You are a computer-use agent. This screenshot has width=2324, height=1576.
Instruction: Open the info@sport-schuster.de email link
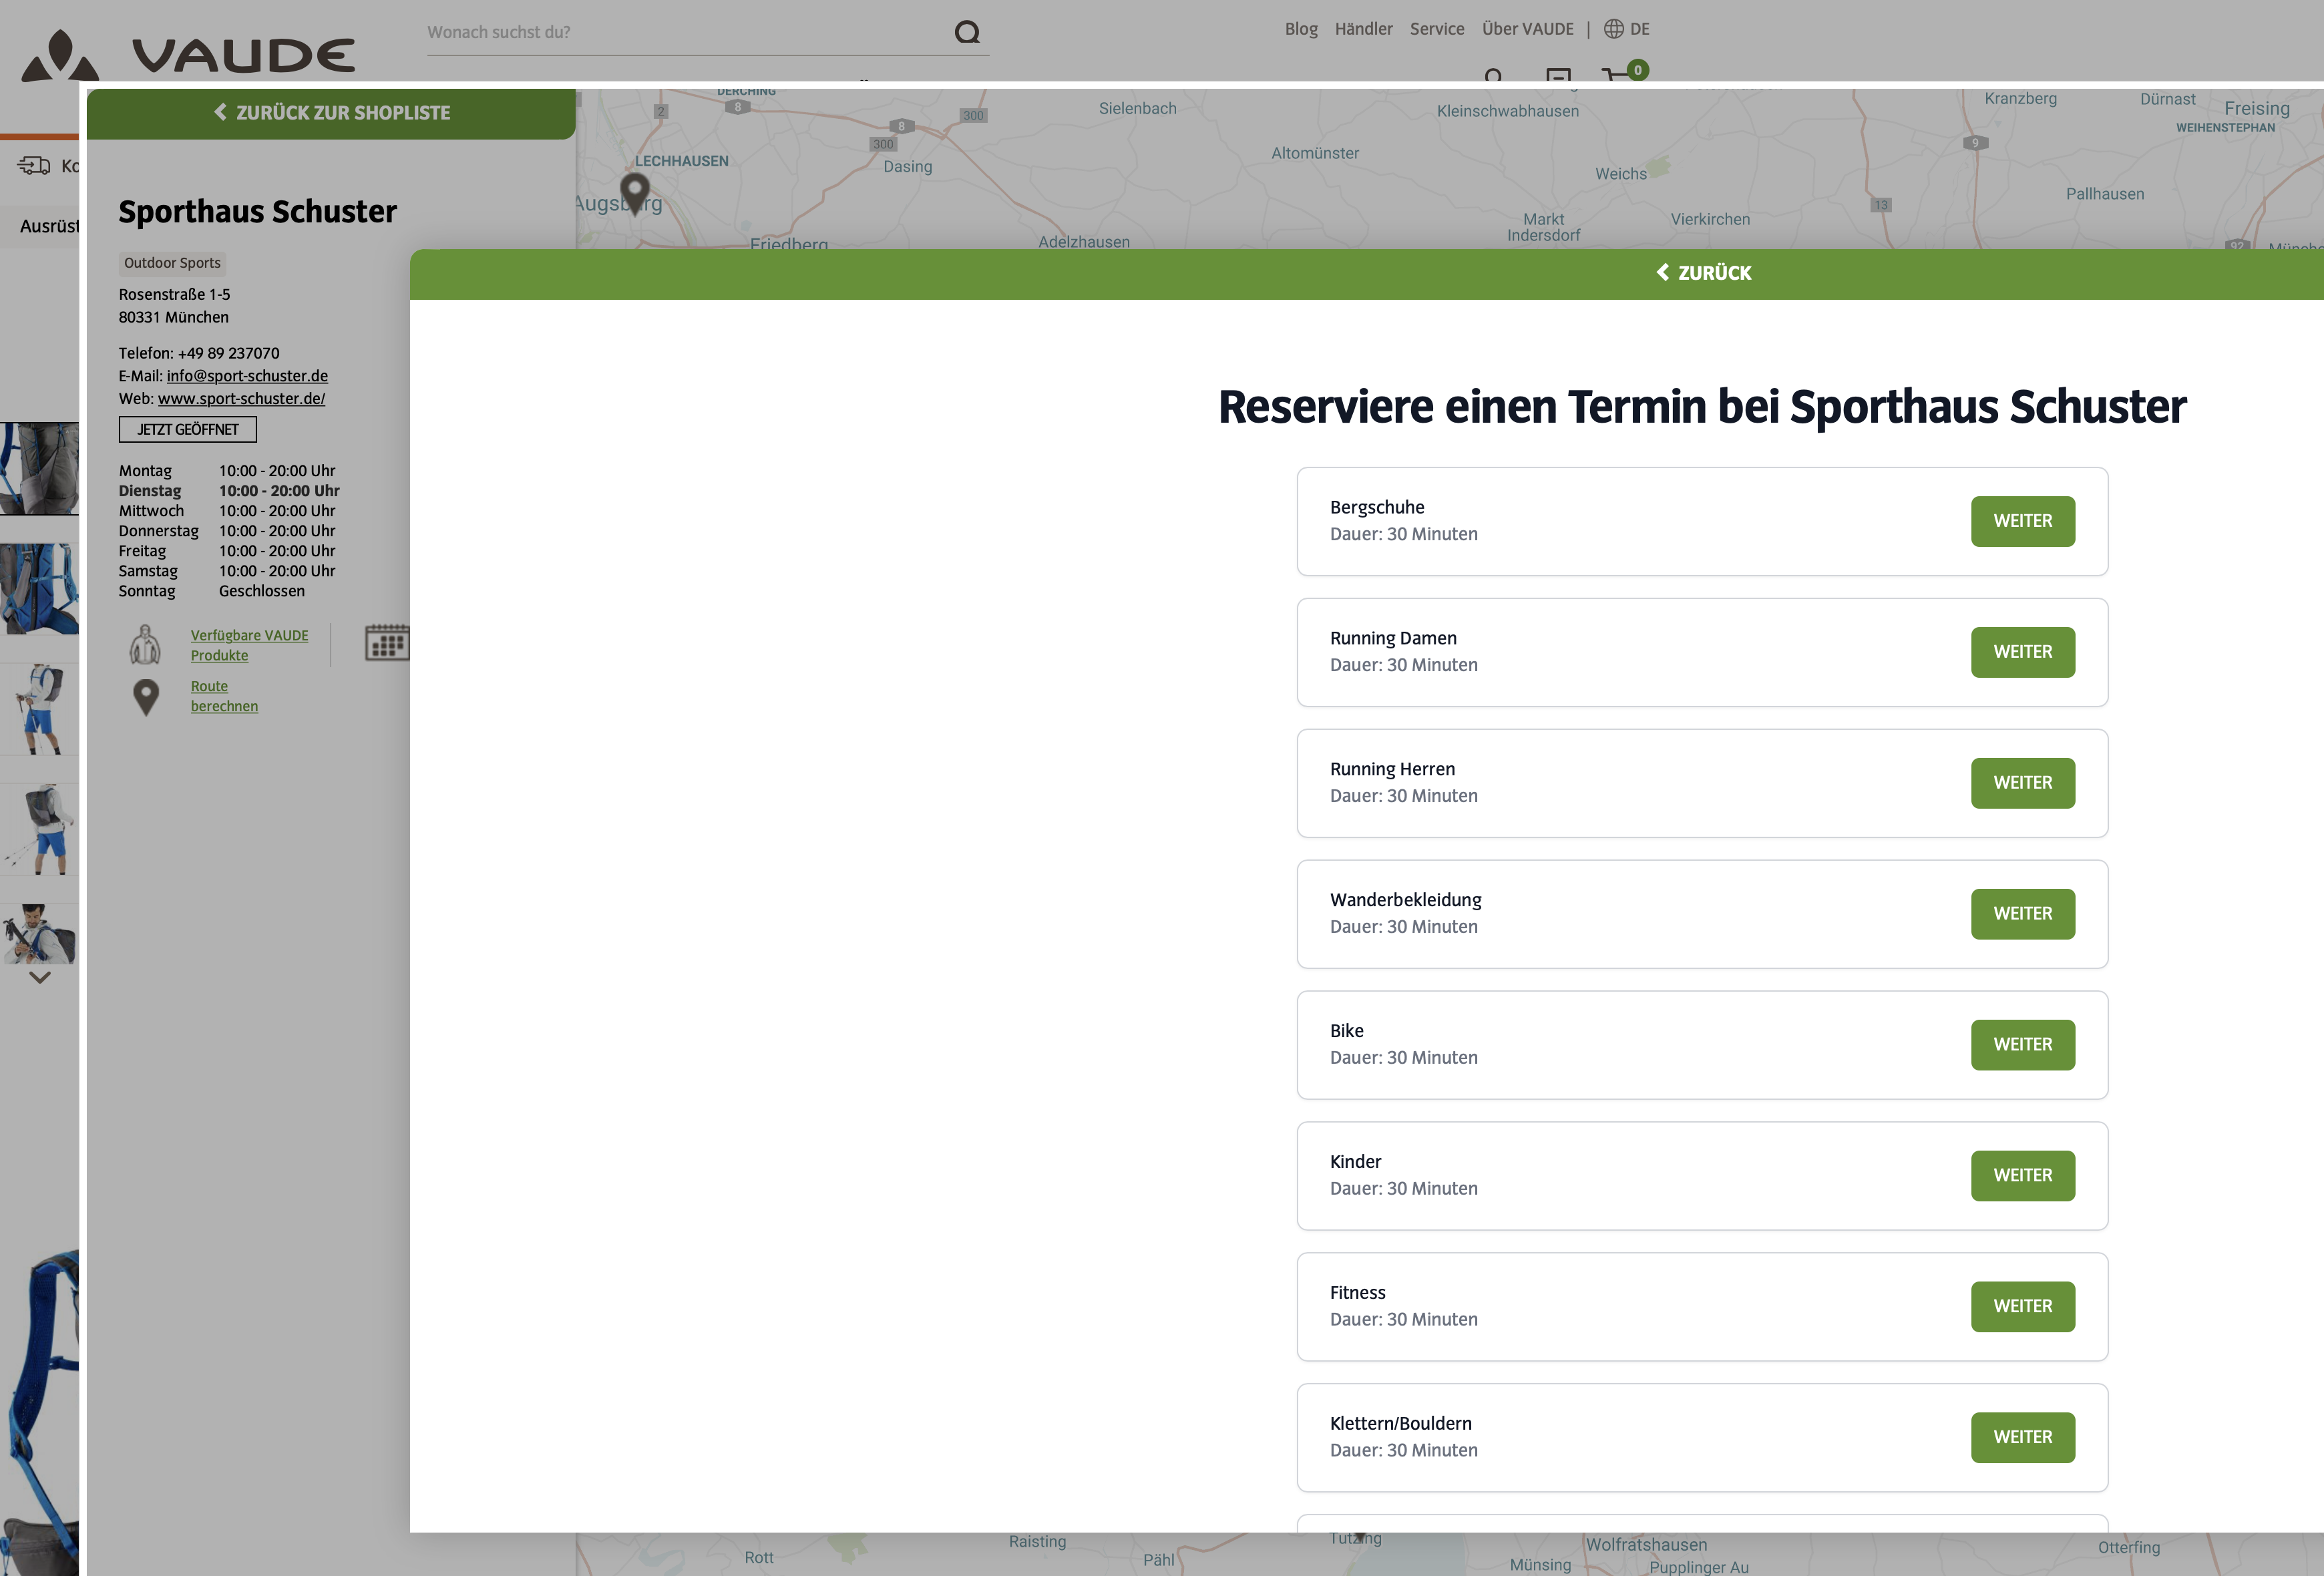247,376
